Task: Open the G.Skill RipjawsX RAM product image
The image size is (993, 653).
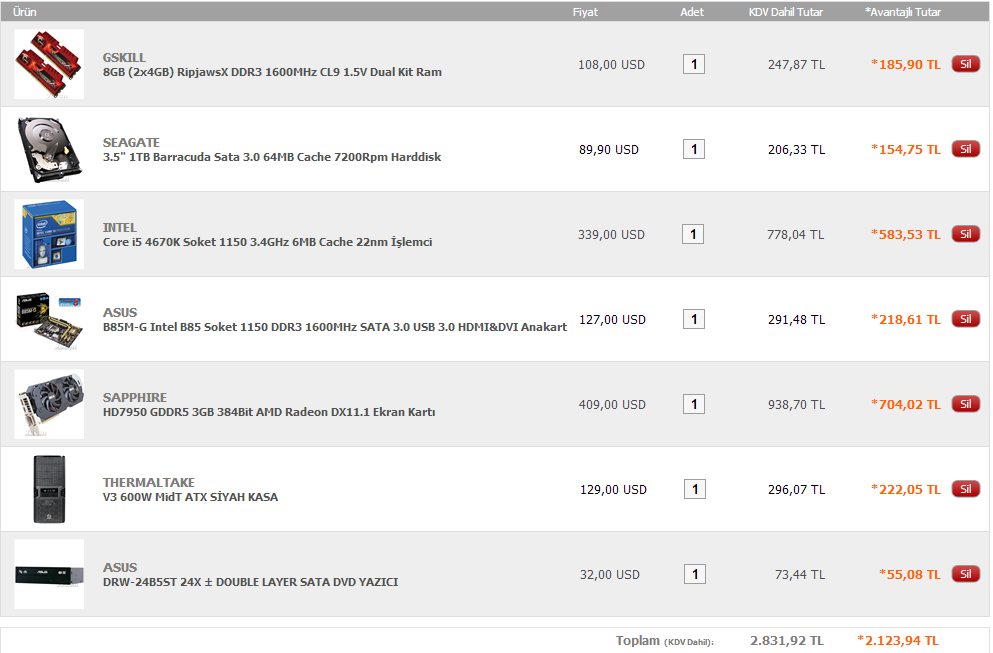Action: pyautogui.click(x=49, y=64)
